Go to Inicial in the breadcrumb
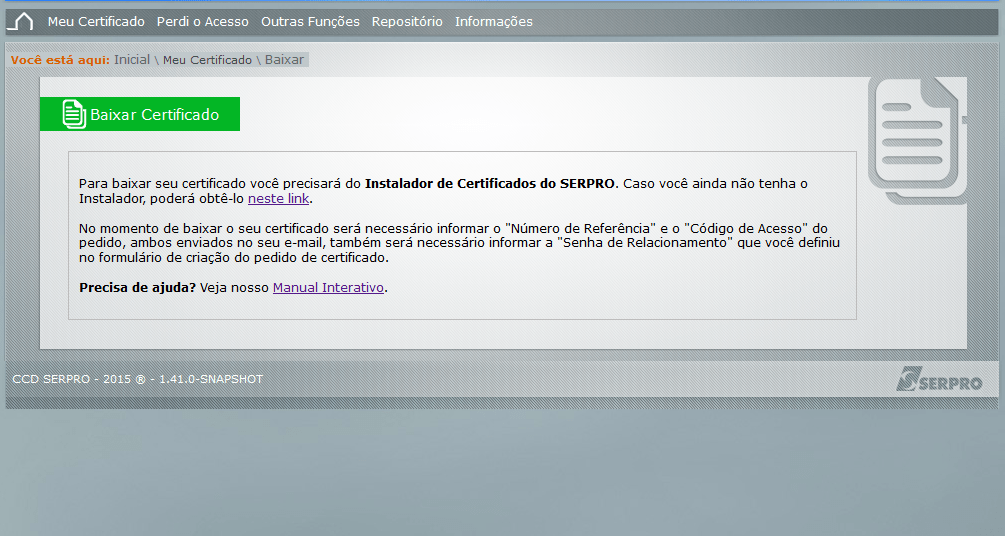1005x536 pixels. [132, 60]
